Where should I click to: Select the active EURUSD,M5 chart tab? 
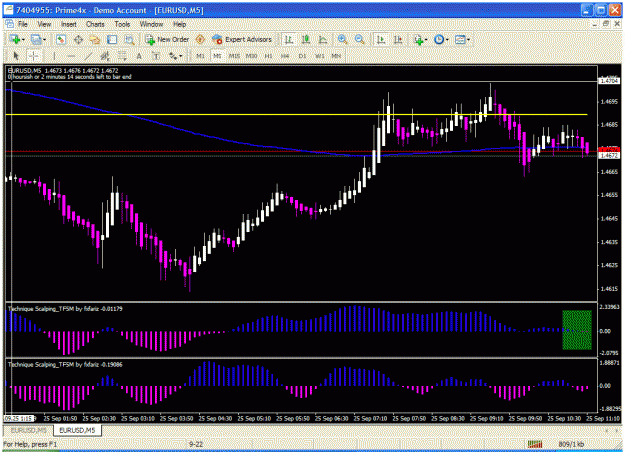click(x=77, y=430)
